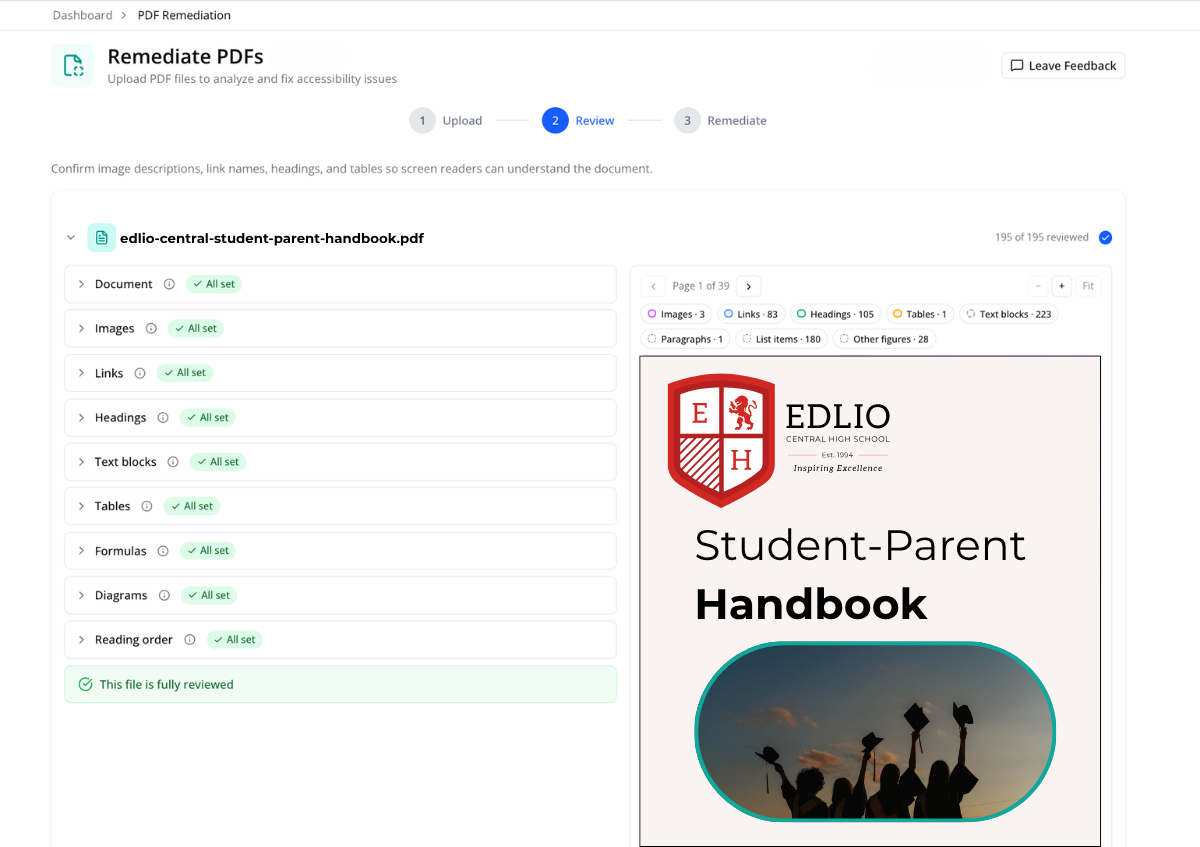This screenshot has height=847, width=1200.
Task: Expand the Diagrams section chevron
Action: 82,595
